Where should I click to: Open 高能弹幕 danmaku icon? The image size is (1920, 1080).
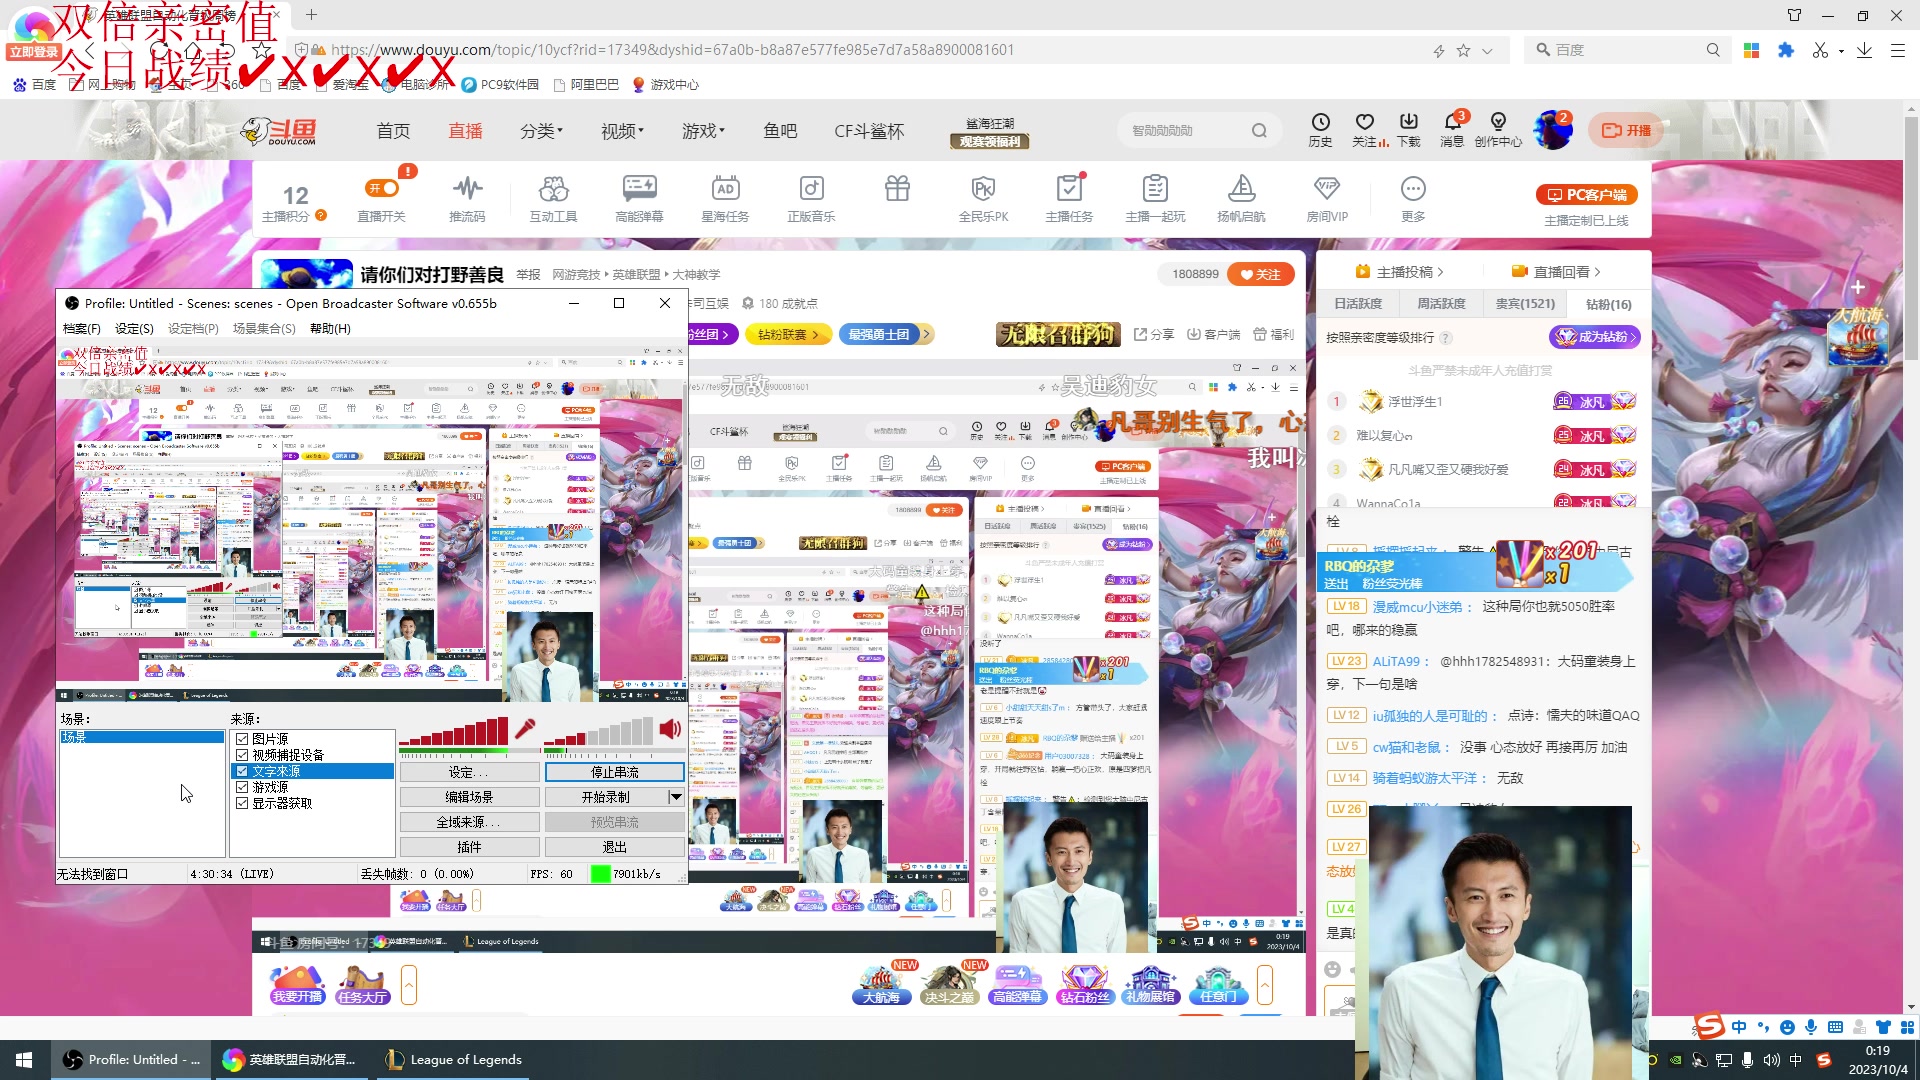click(x=639, y=188)
